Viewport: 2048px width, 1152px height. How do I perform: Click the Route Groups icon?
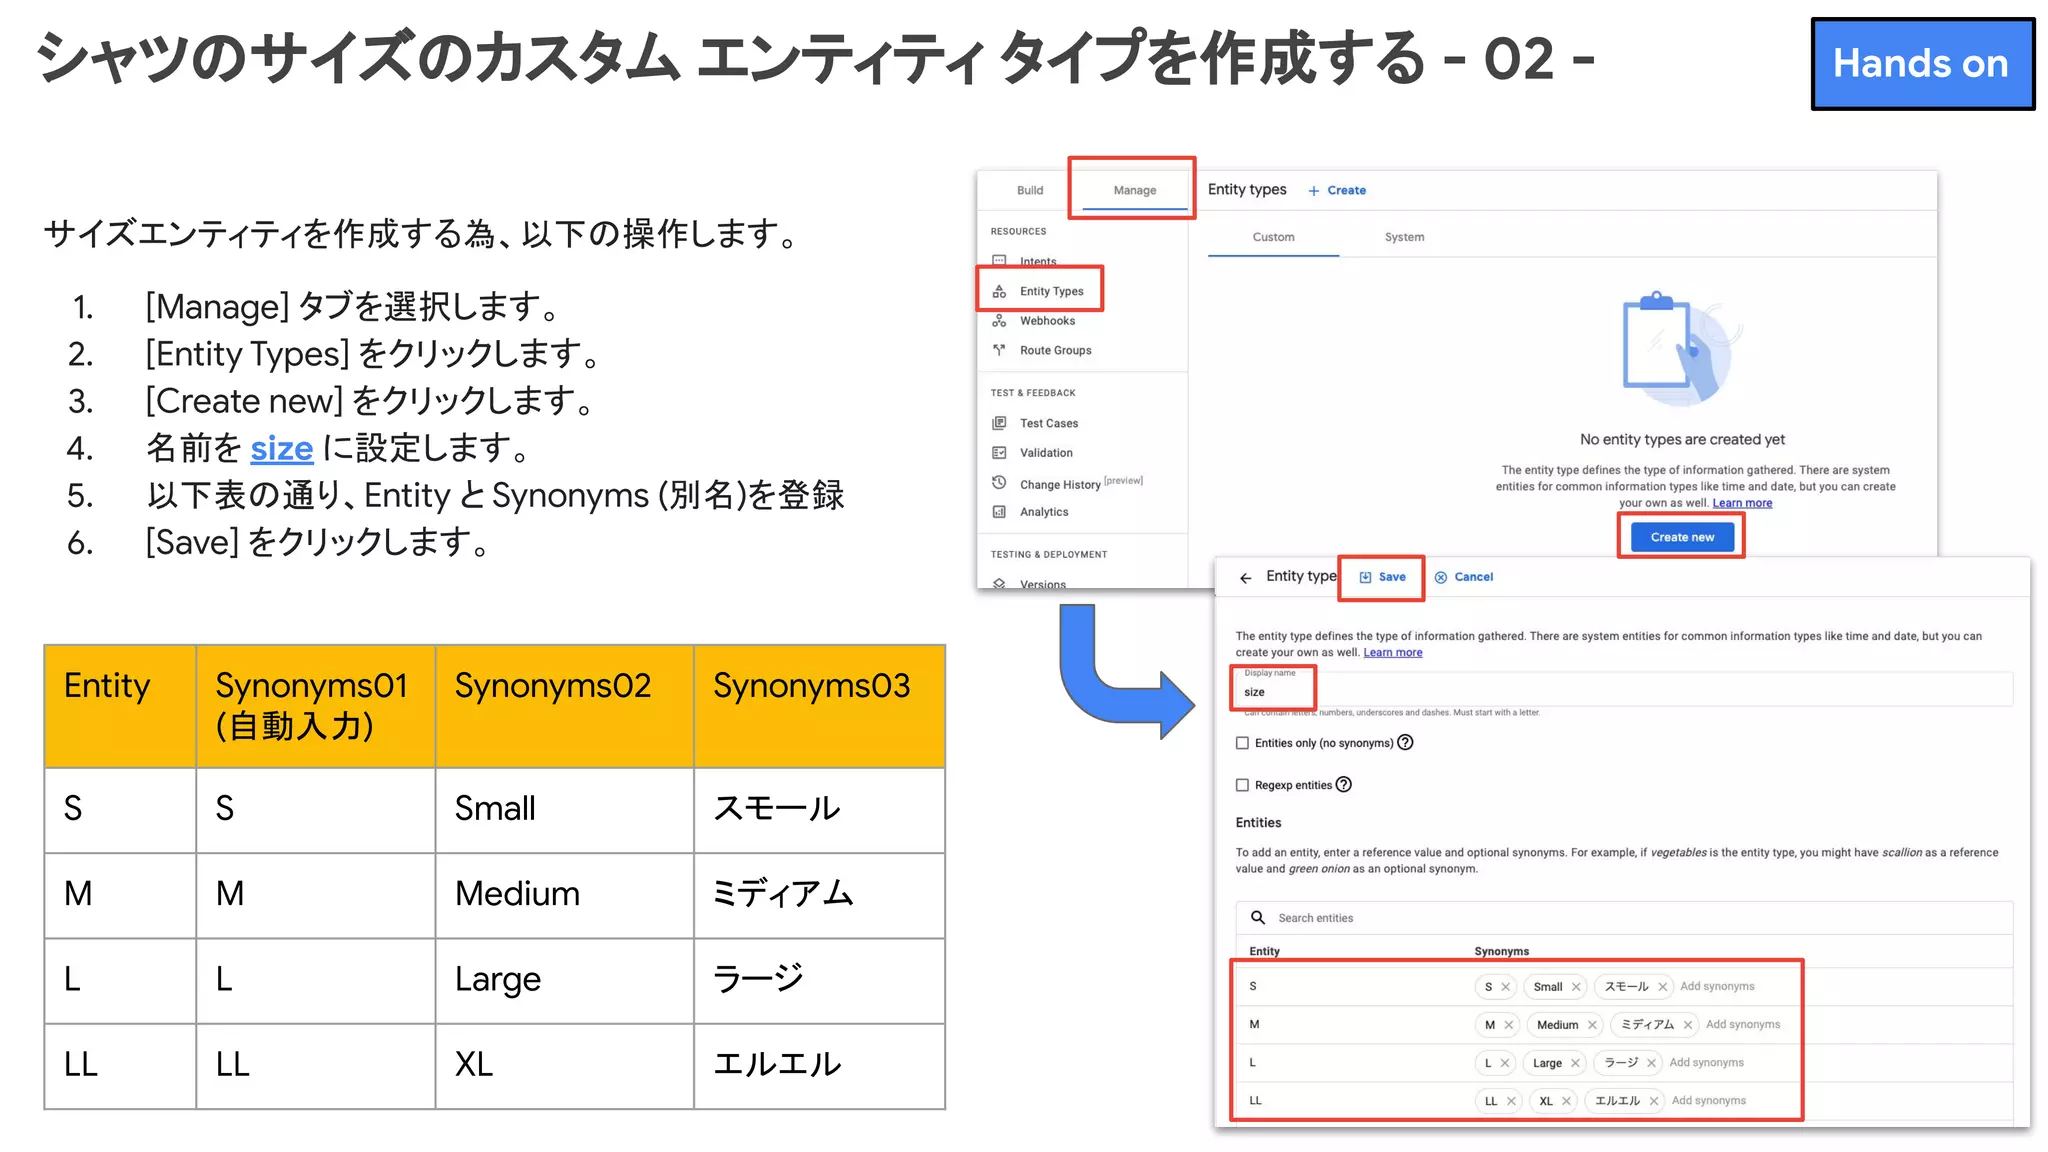(x=999, y=350)
